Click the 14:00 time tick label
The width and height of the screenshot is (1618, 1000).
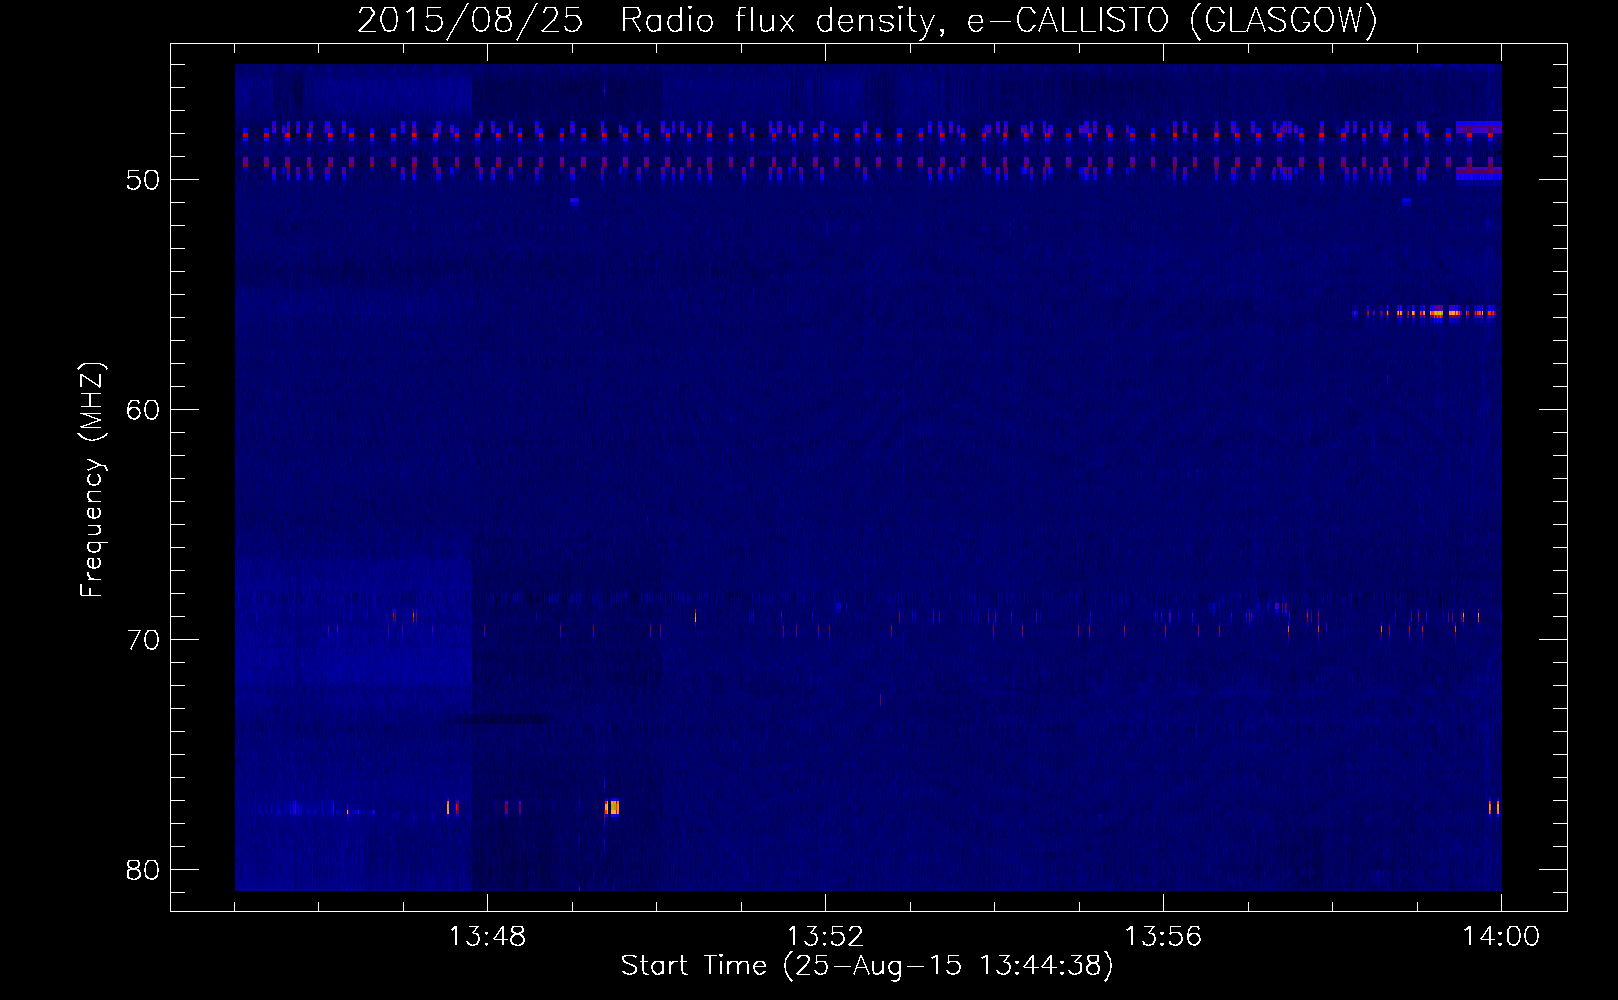pyautogui.click(x=1501, y=937)
